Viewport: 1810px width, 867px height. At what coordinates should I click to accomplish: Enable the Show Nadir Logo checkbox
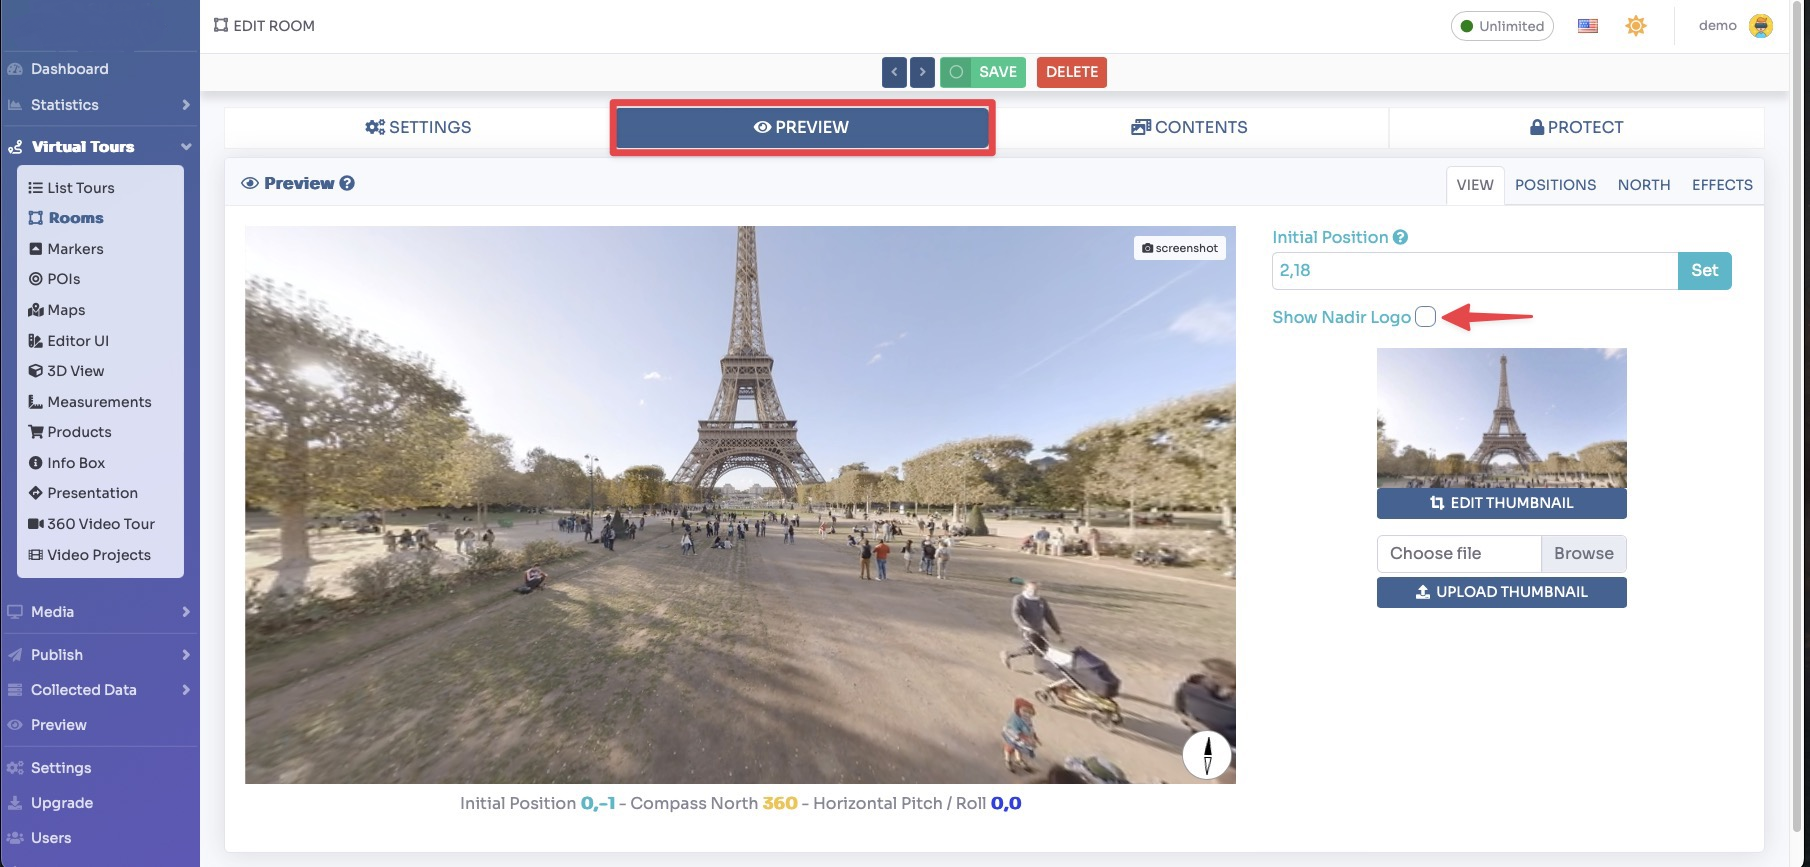tap(1426, 317)
